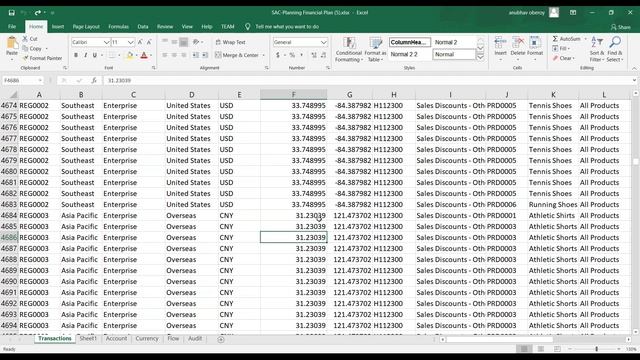Click the Select All corner triangle
Image resolution: width=640 pixels, height=360 pixels.
tap(13, 95)
